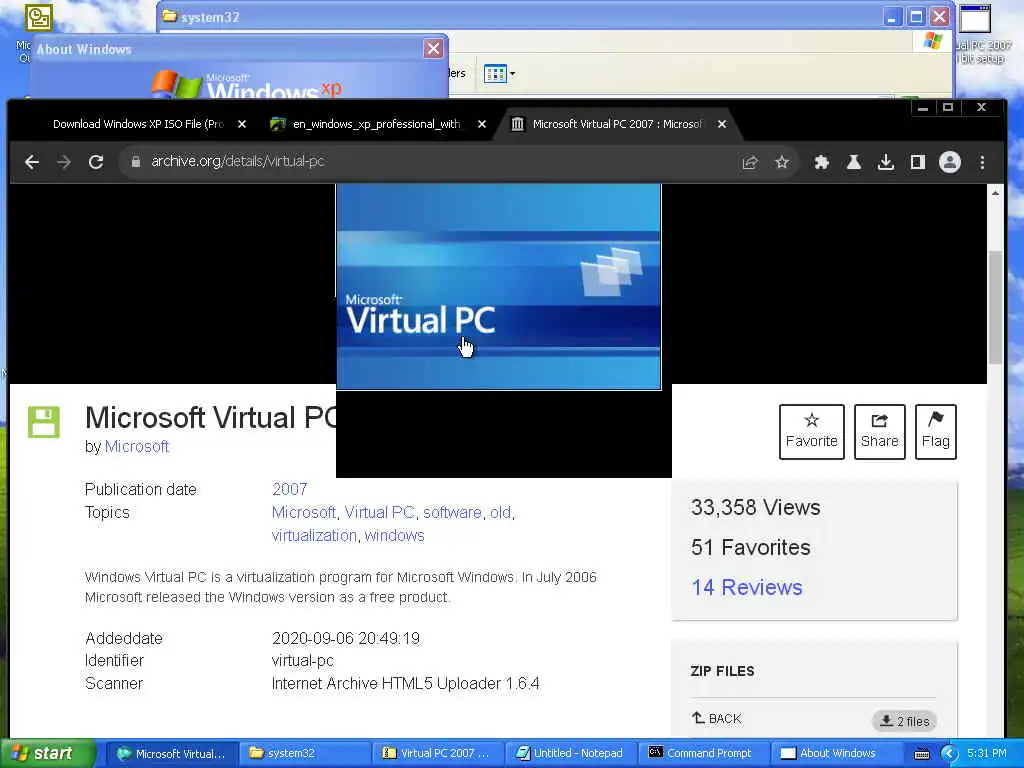Image resolution: width=1024 pixels, height=768 pixels.
Task: Open the Virtual PC topic link
Action: (379, 513)
